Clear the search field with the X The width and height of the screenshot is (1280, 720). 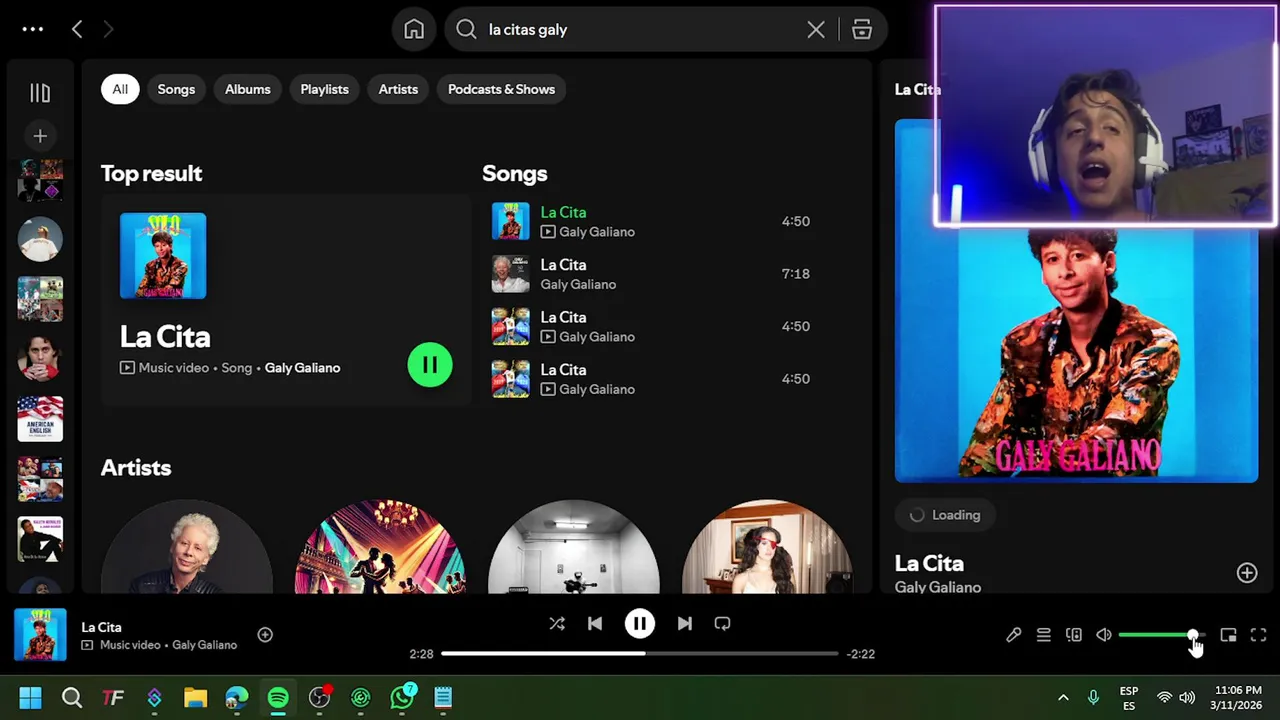coord(816,29)
